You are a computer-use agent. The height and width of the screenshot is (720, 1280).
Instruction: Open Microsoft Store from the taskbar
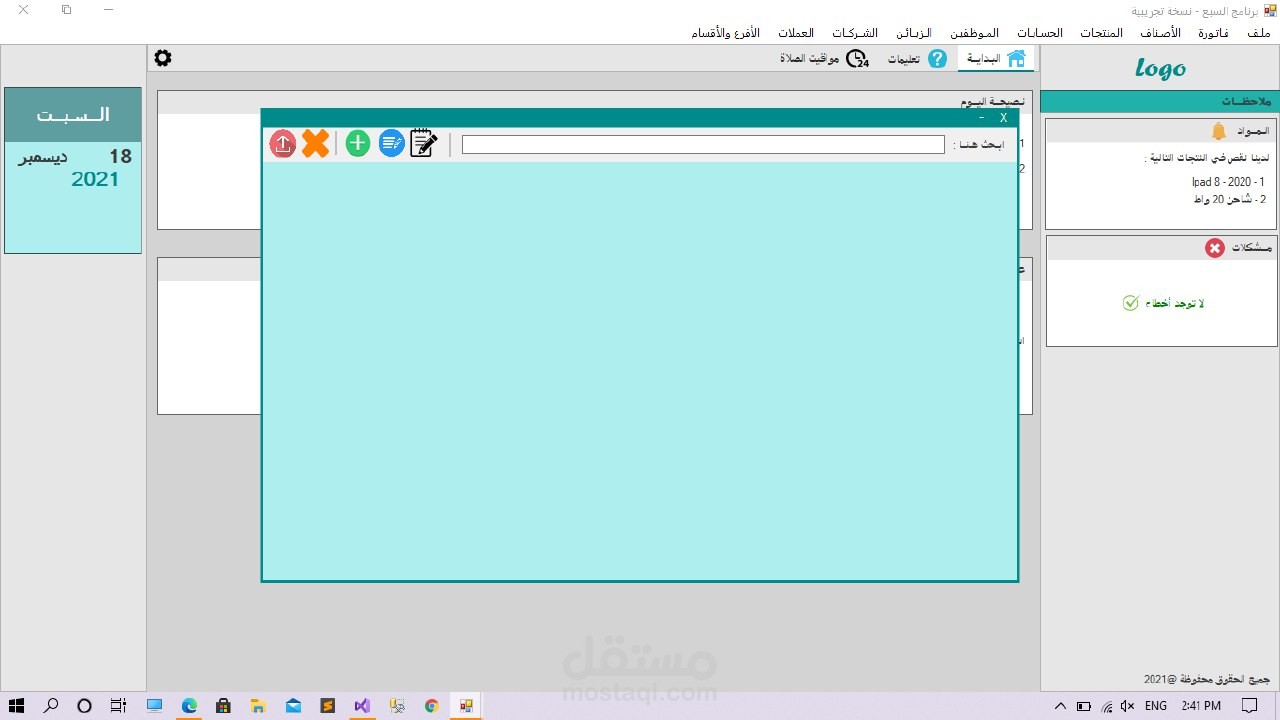tap(224, 706)
